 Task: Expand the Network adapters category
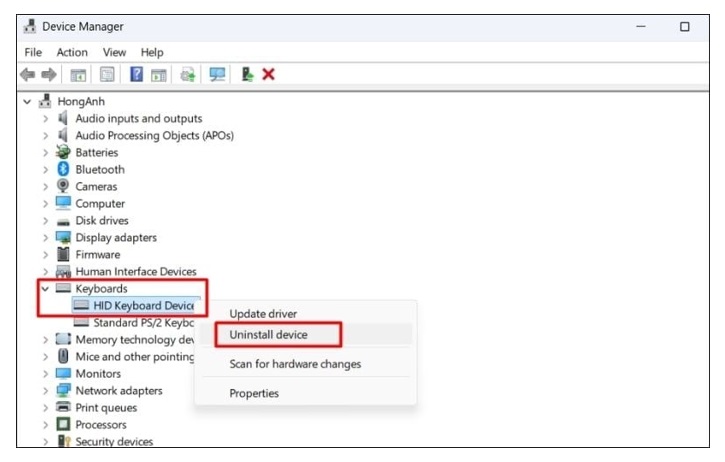tap(45, 391)
